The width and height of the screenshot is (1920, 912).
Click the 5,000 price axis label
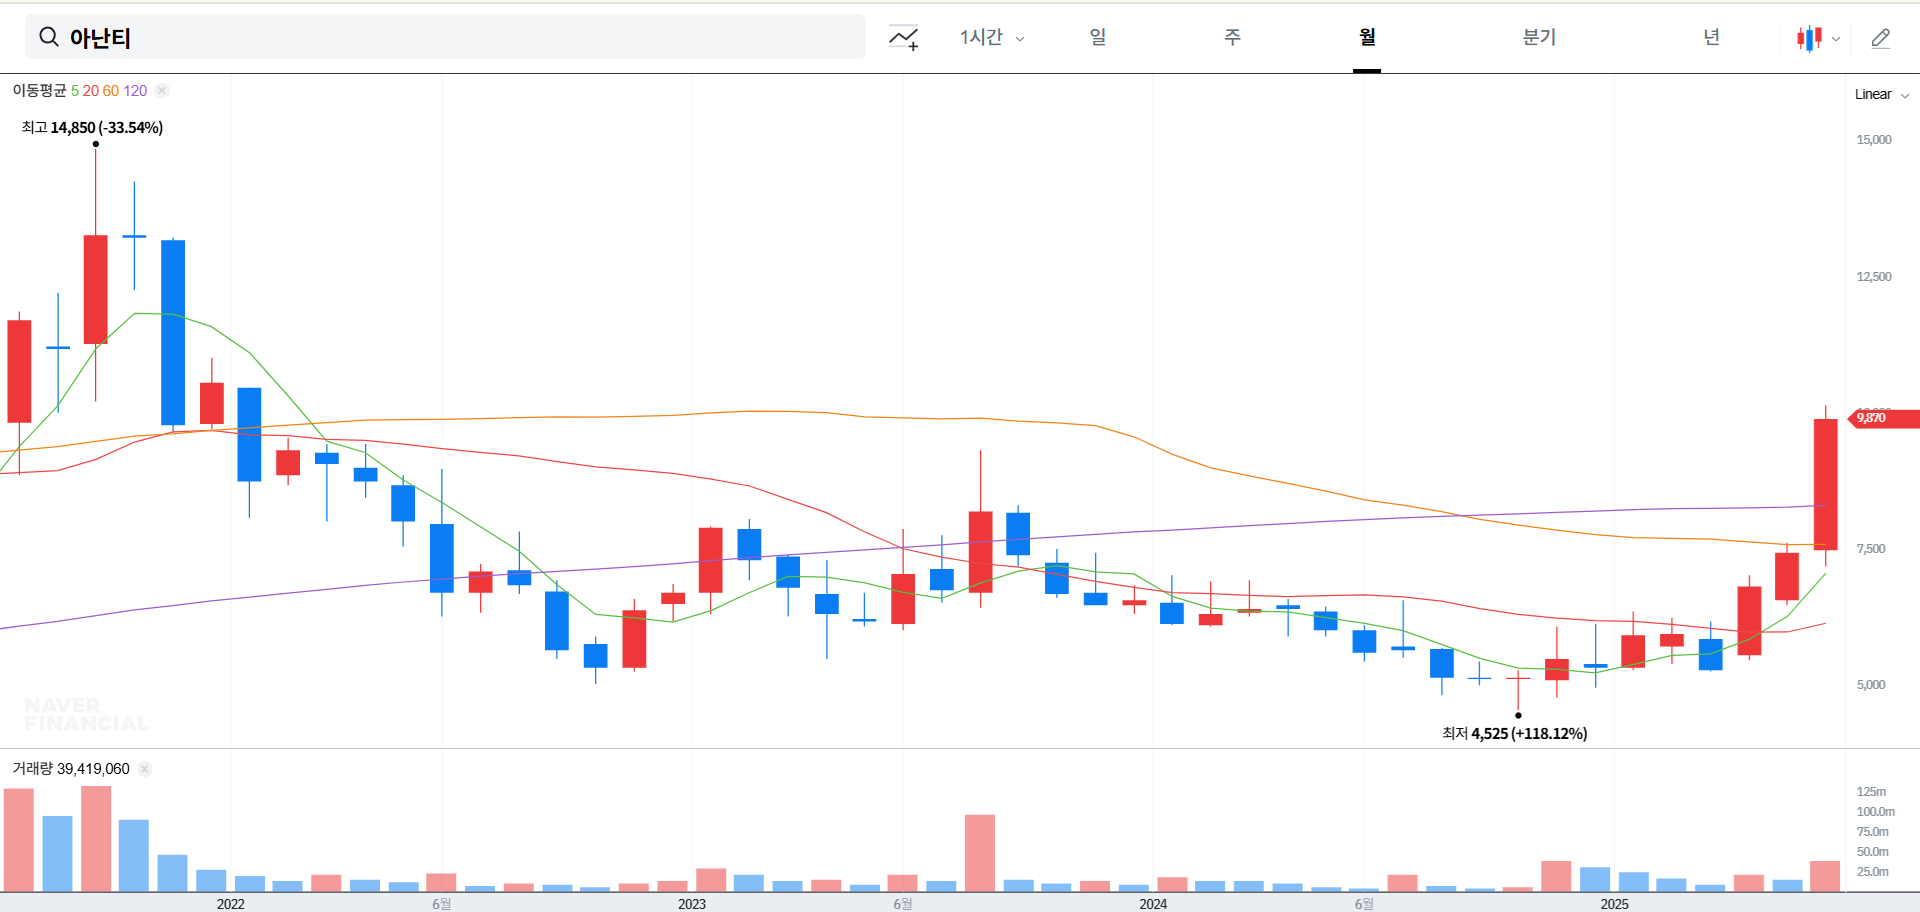[1871, 684]
